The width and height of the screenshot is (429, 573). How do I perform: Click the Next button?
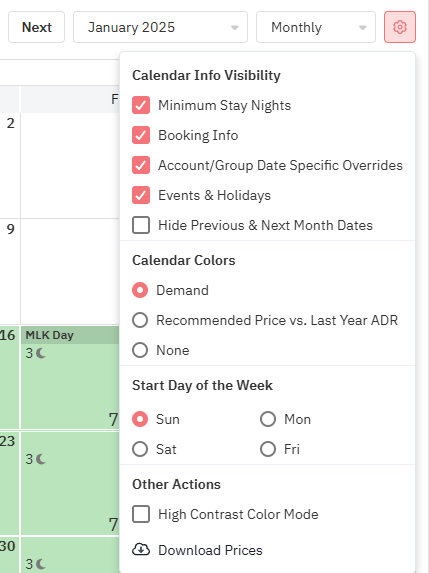[x=37, y=27]
